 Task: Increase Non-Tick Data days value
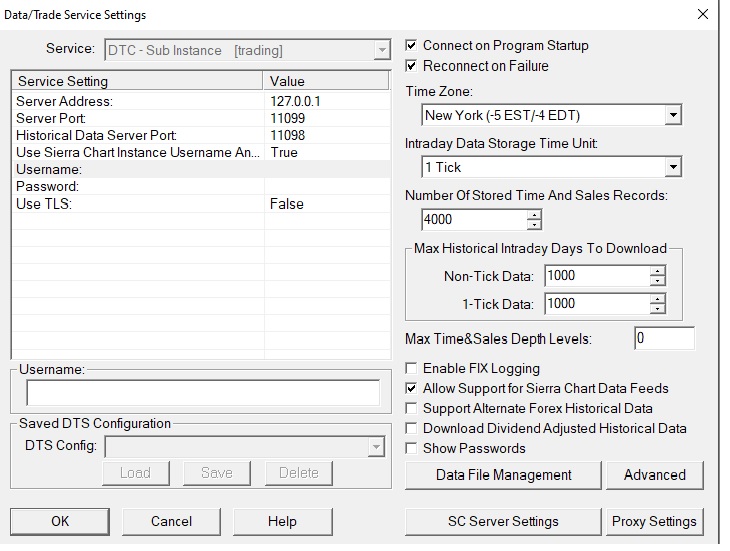(657, 271)
